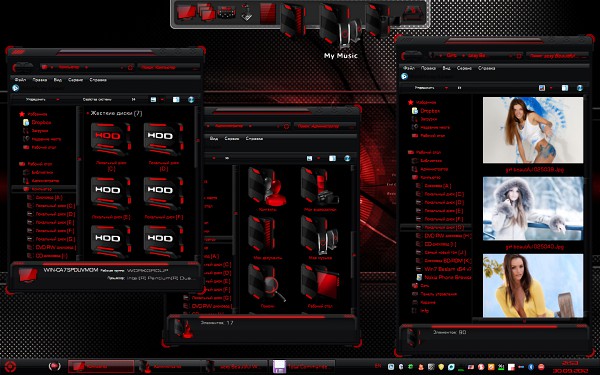This screenshot has width=600, height=375.
Task: Open Справка menu in Администратор window
Action: [254, 139]
